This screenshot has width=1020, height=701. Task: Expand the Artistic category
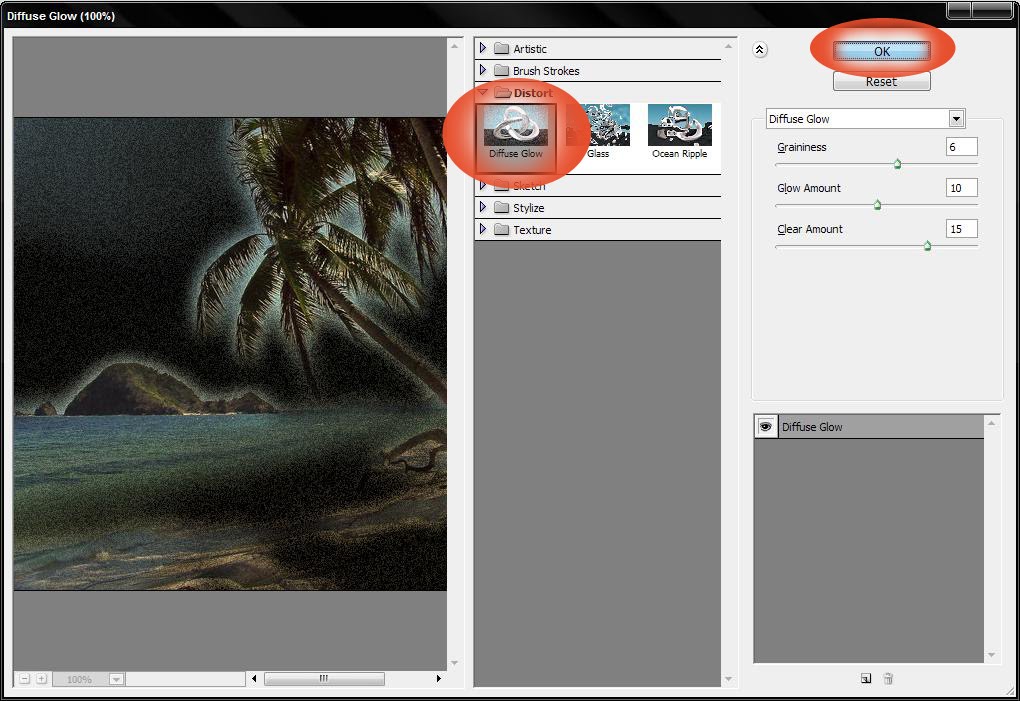pyautogui.click(x=484, y=48)
